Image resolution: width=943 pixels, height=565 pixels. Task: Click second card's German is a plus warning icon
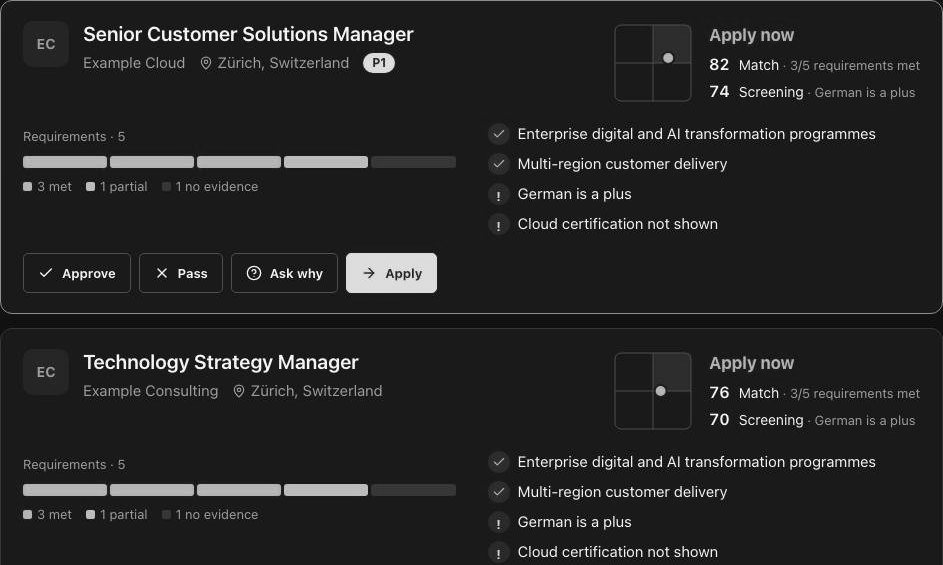499,522
